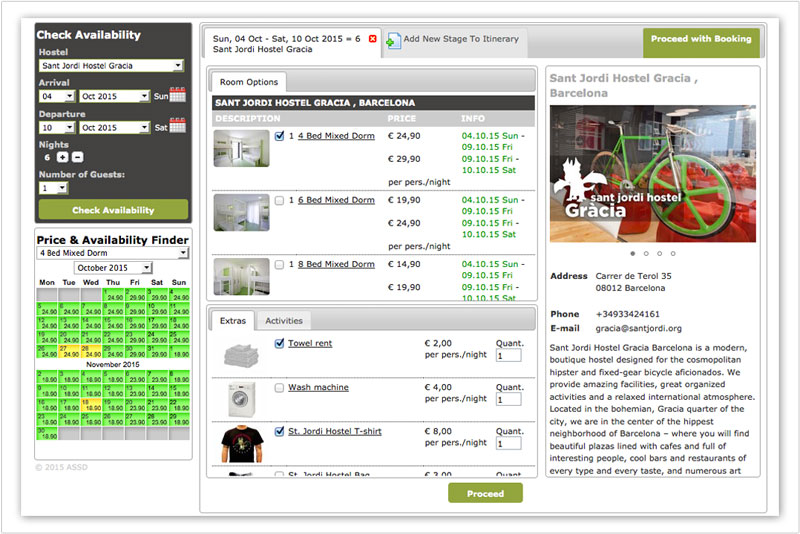The image size is (800, 534).
Task: Switch to the Activities tab
Action: tap(284, 321)
